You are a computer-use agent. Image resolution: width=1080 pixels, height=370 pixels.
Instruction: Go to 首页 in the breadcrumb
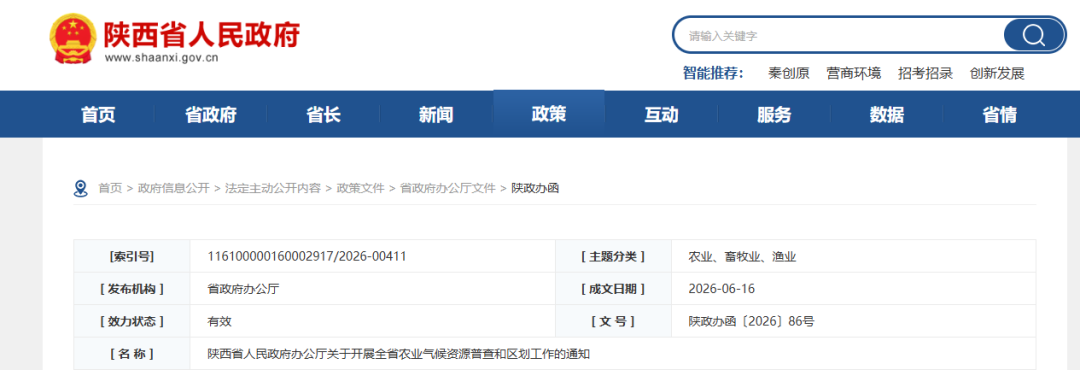pyautogui.click(x=110, y=188)
